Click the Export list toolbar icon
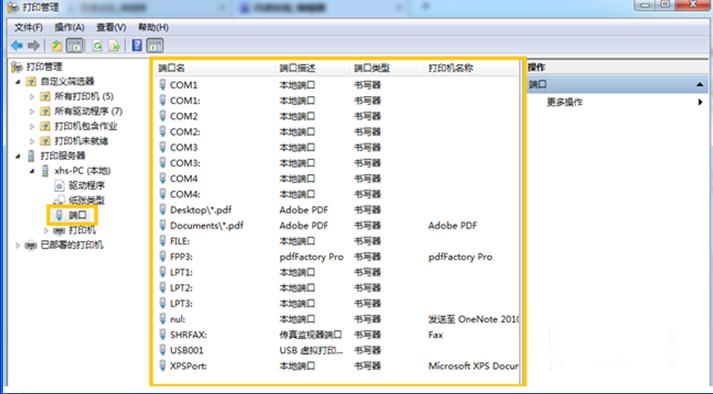This screenshot has height=394, width=713. click(x=115, y=45)
